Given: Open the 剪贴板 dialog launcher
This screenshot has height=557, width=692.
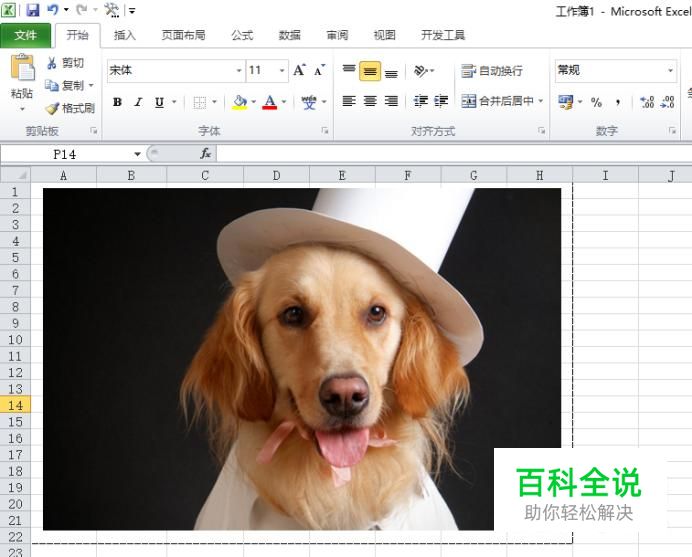Looking at the screenshot, I should coord(94,131).
